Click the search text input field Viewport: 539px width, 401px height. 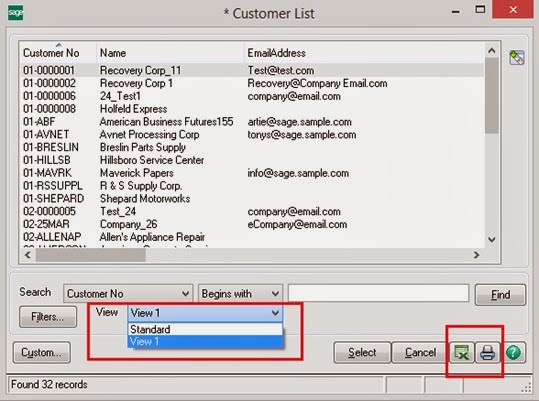(378, 293)
